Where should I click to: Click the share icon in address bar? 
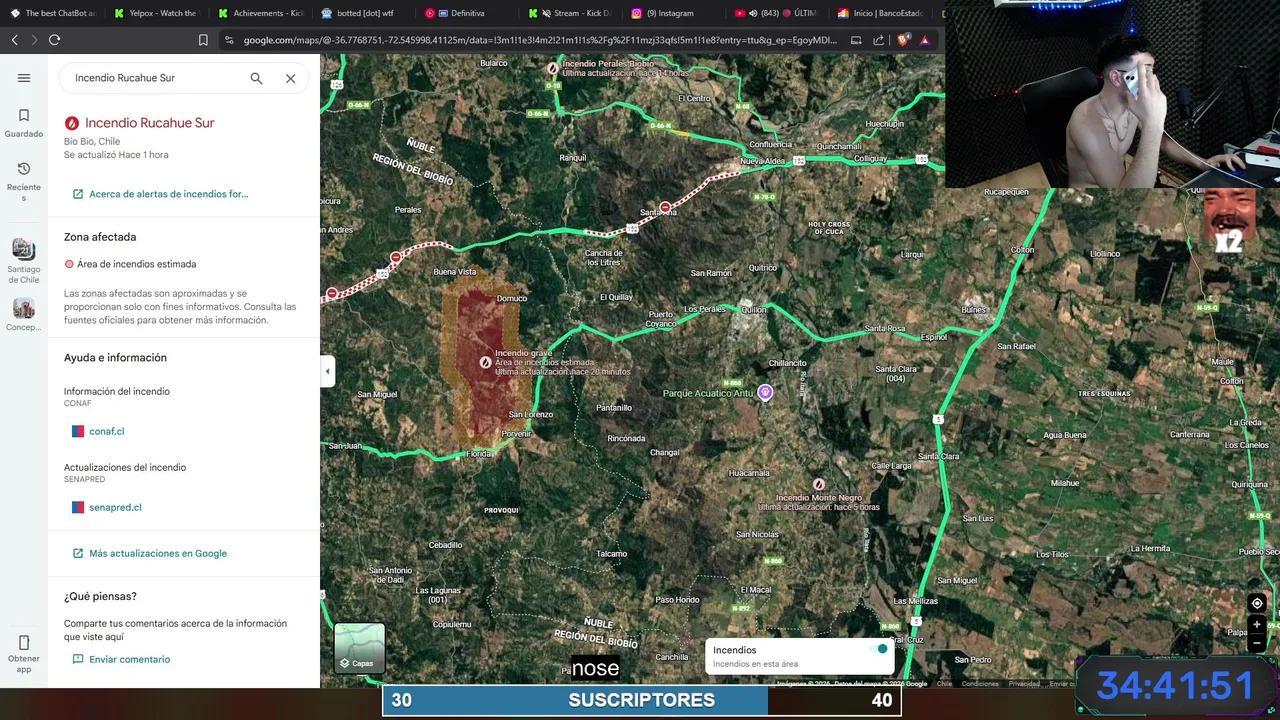[x=878, y=40]
